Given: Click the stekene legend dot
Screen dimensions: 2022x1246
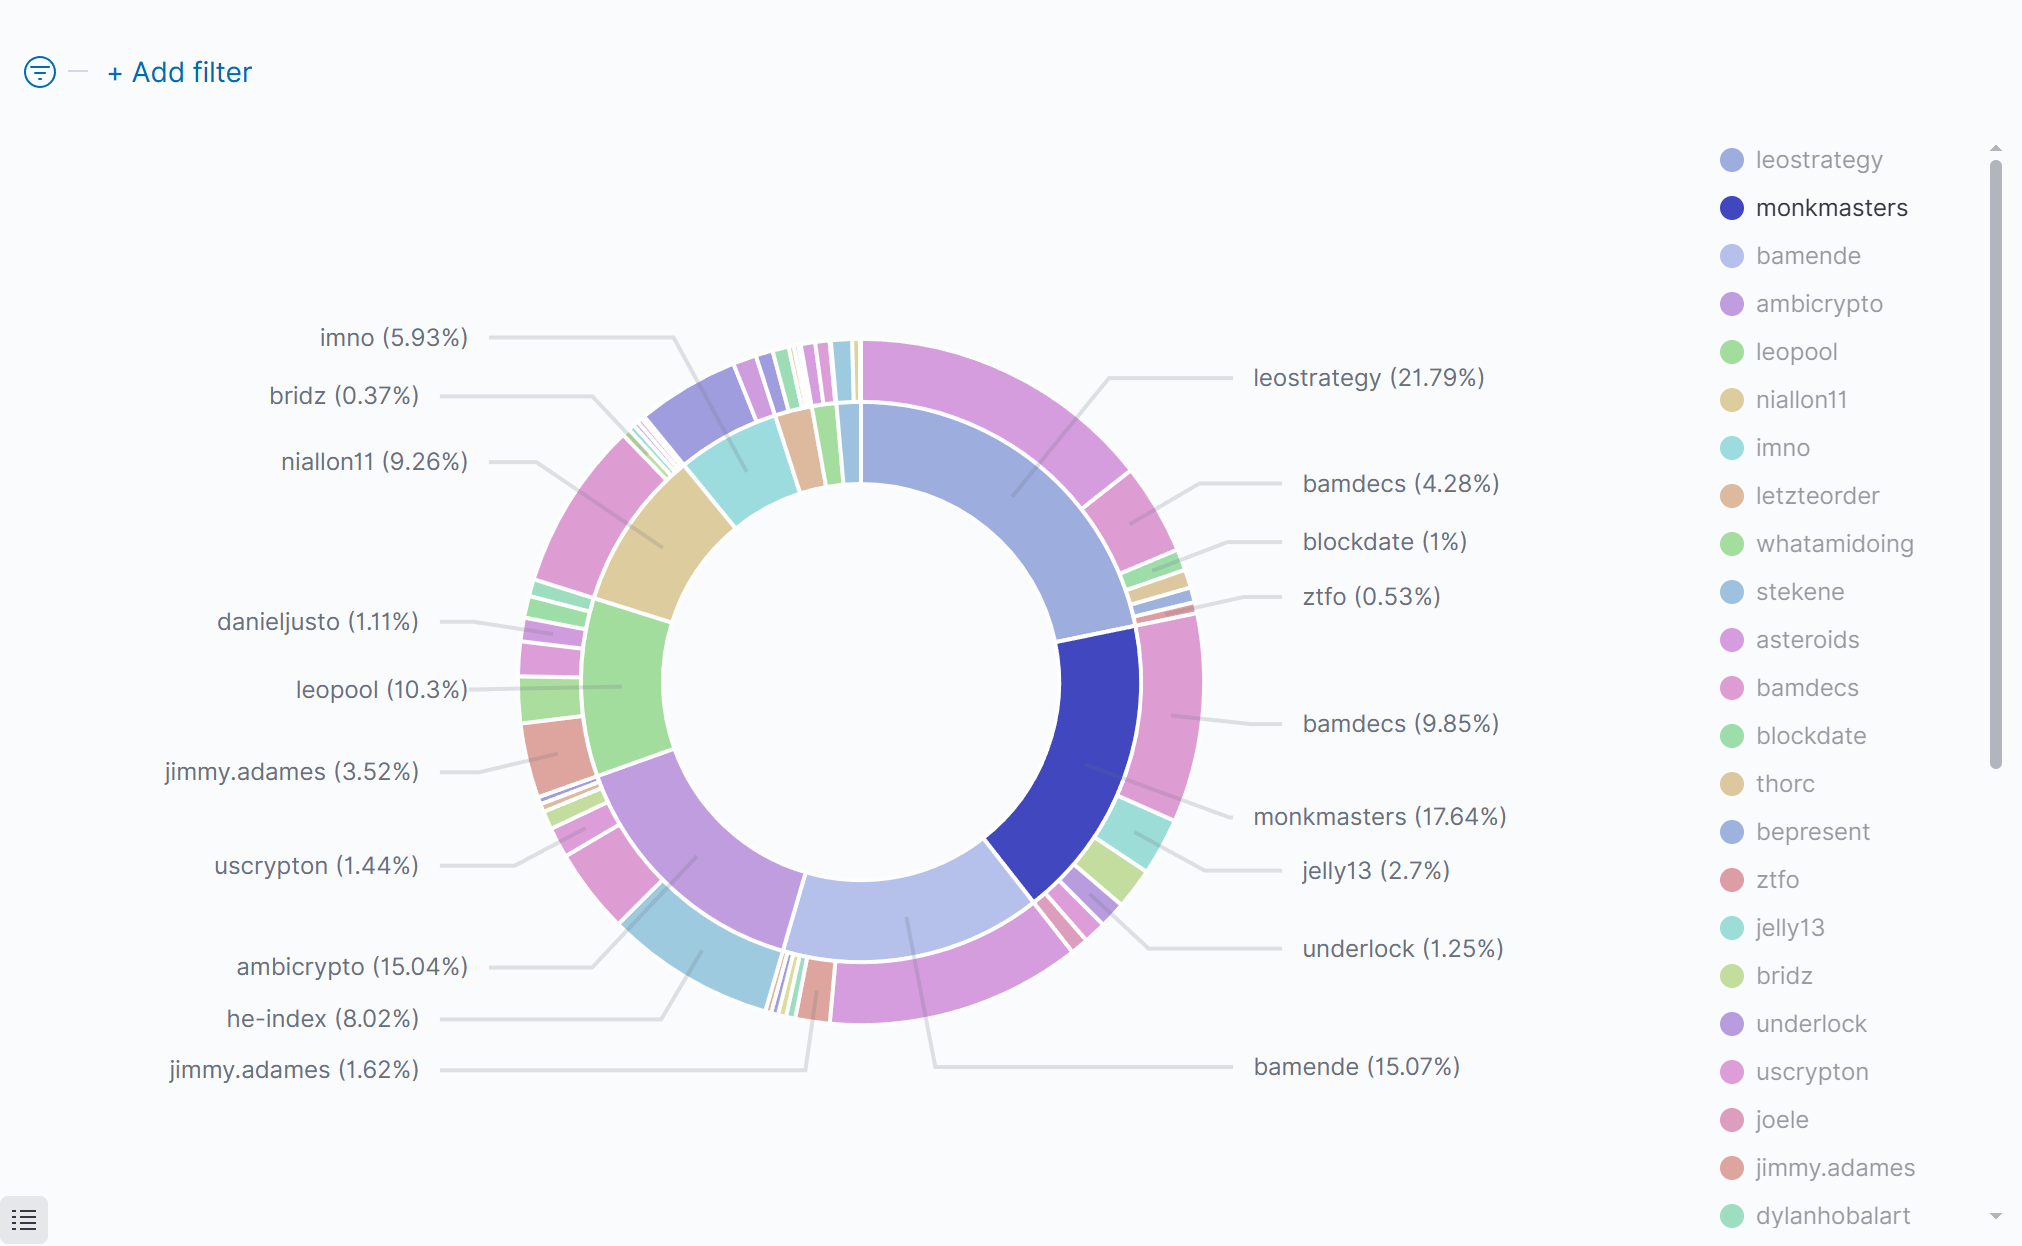Looking at the screenshot, I should (1732, 592).
